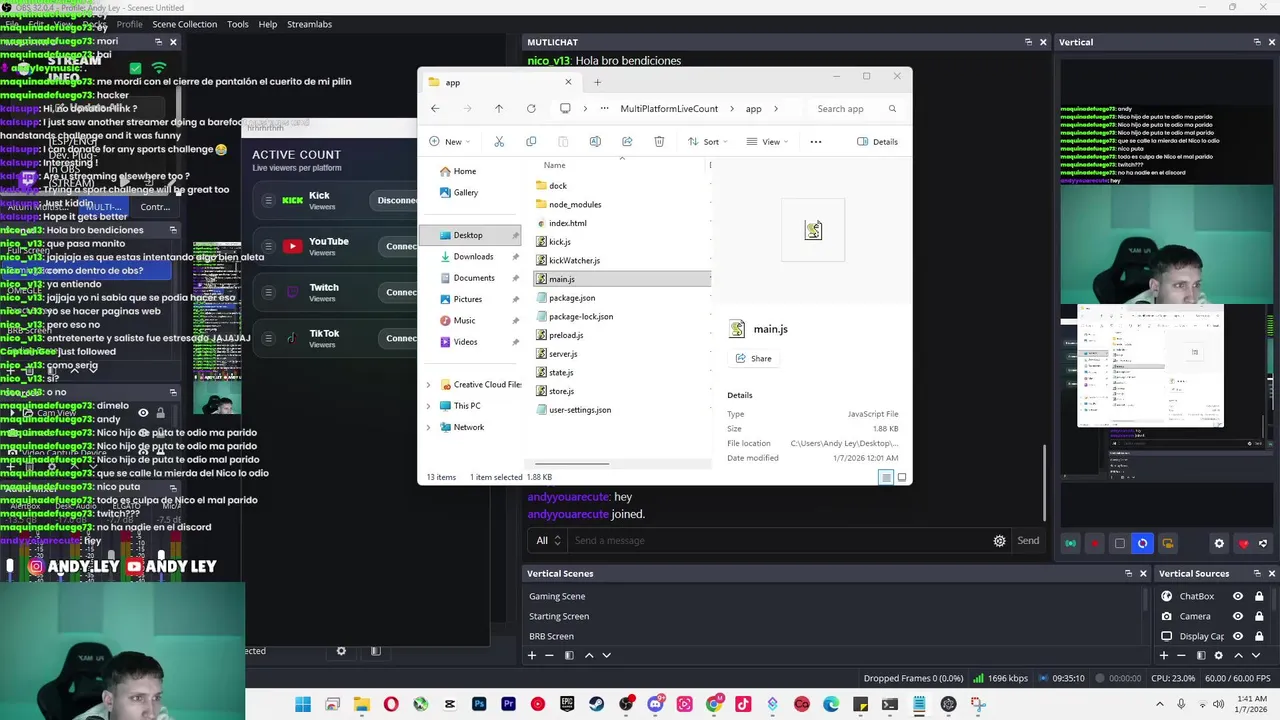Open the settings gear next to heart icon
This screenshot has width=1280, height=720.
pos(1219,543)
